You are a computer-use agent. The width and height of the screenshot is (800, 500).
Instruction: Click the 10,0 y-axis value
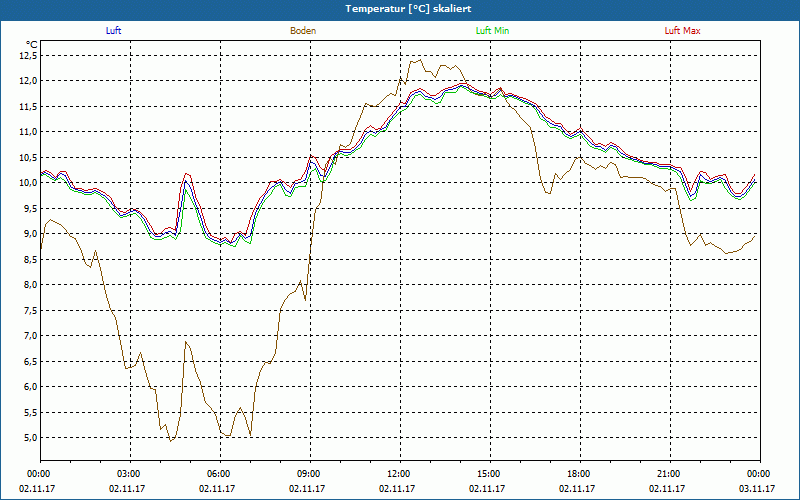pos(28,183)
